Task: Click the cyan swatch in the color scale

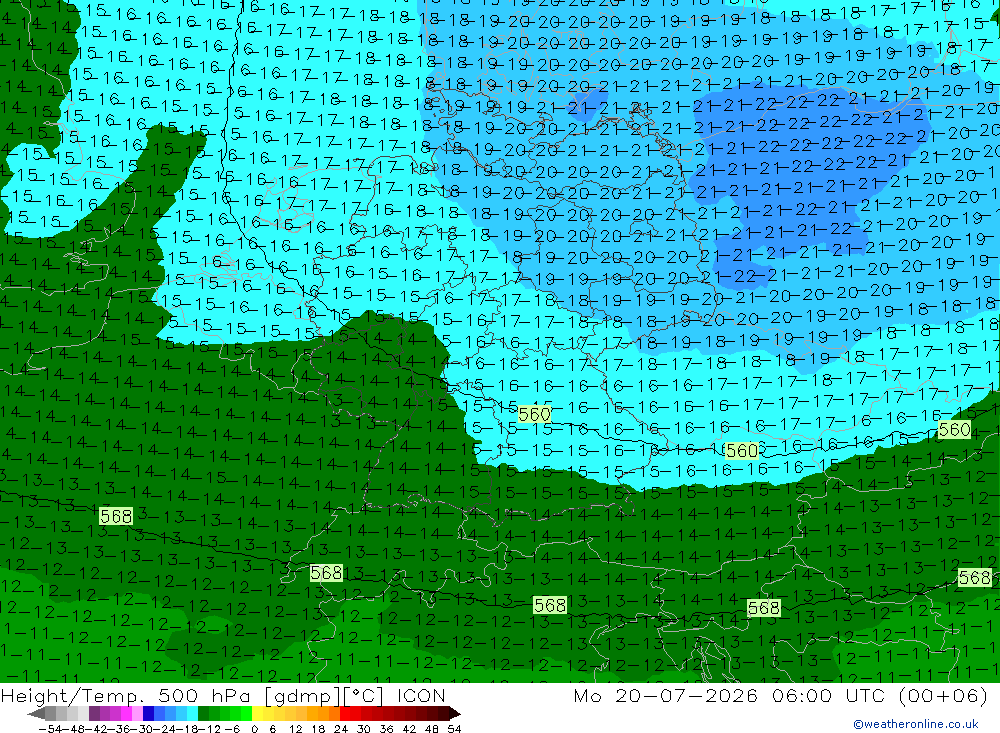Action: (192, 713)
